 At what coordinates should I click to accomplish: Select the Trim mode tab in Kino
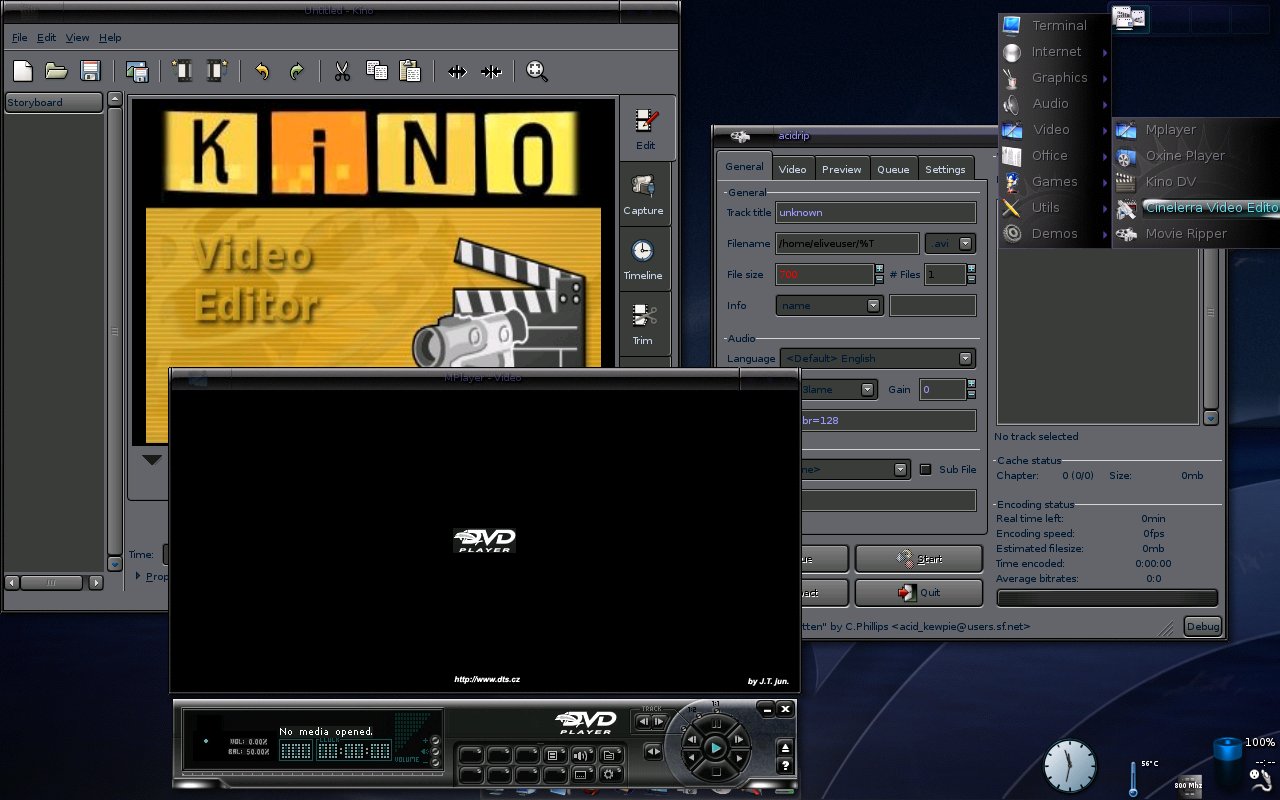[643, 324]
